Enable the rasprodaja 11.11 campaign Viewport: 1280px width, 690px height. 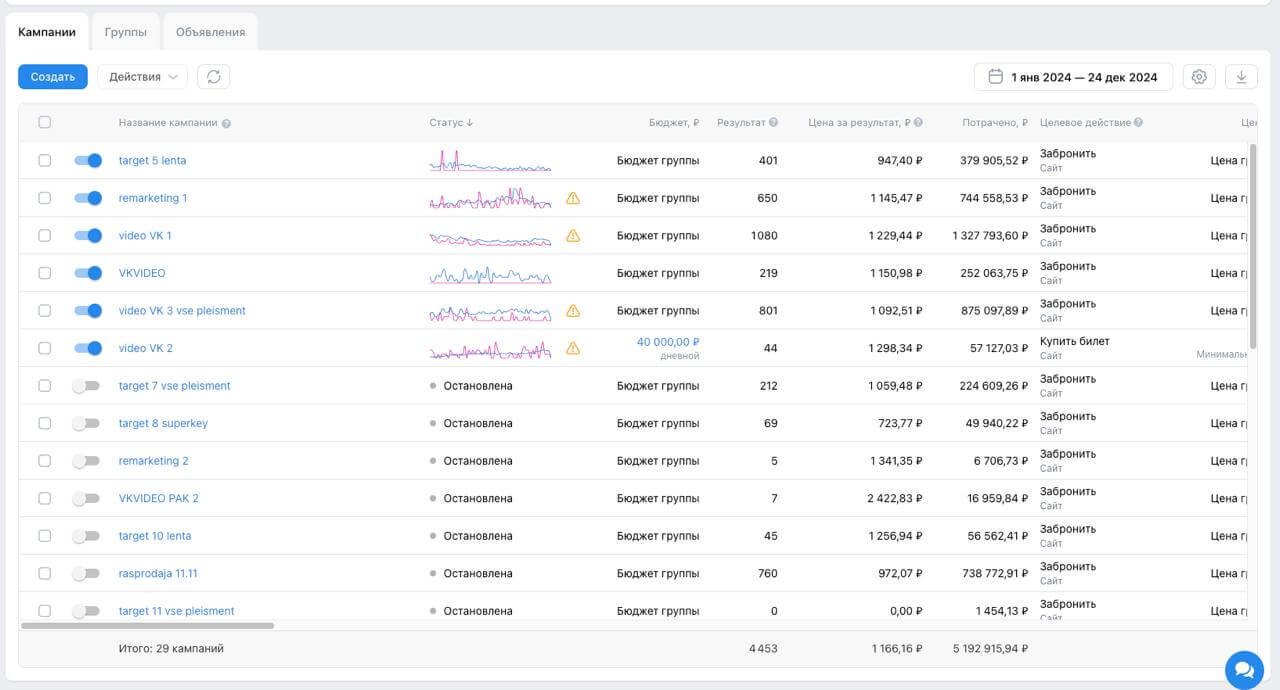(86, 573)
